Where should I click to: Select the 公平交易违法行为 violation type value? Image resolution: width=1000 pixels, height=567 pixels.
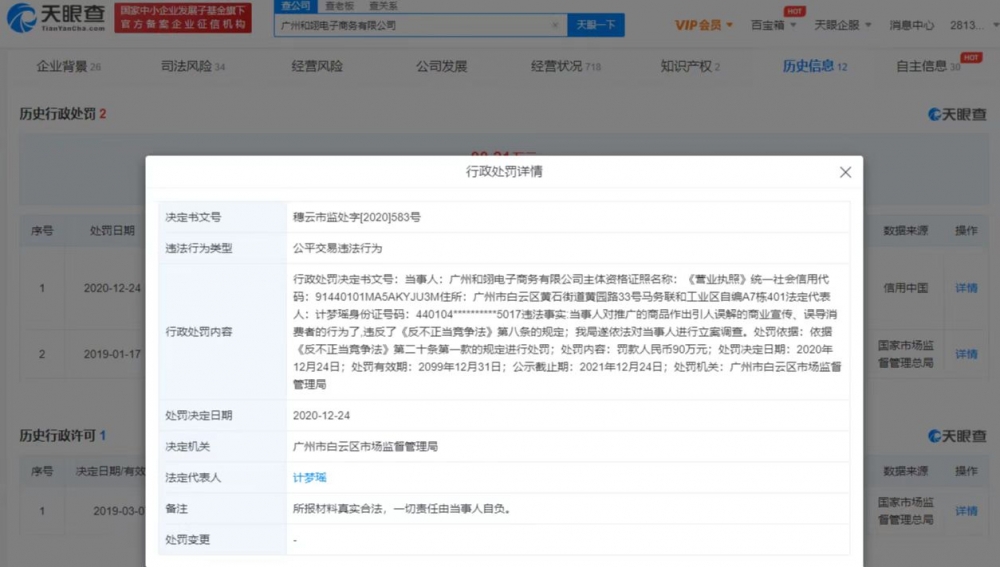pyautogui.click(x=337, y=249)
